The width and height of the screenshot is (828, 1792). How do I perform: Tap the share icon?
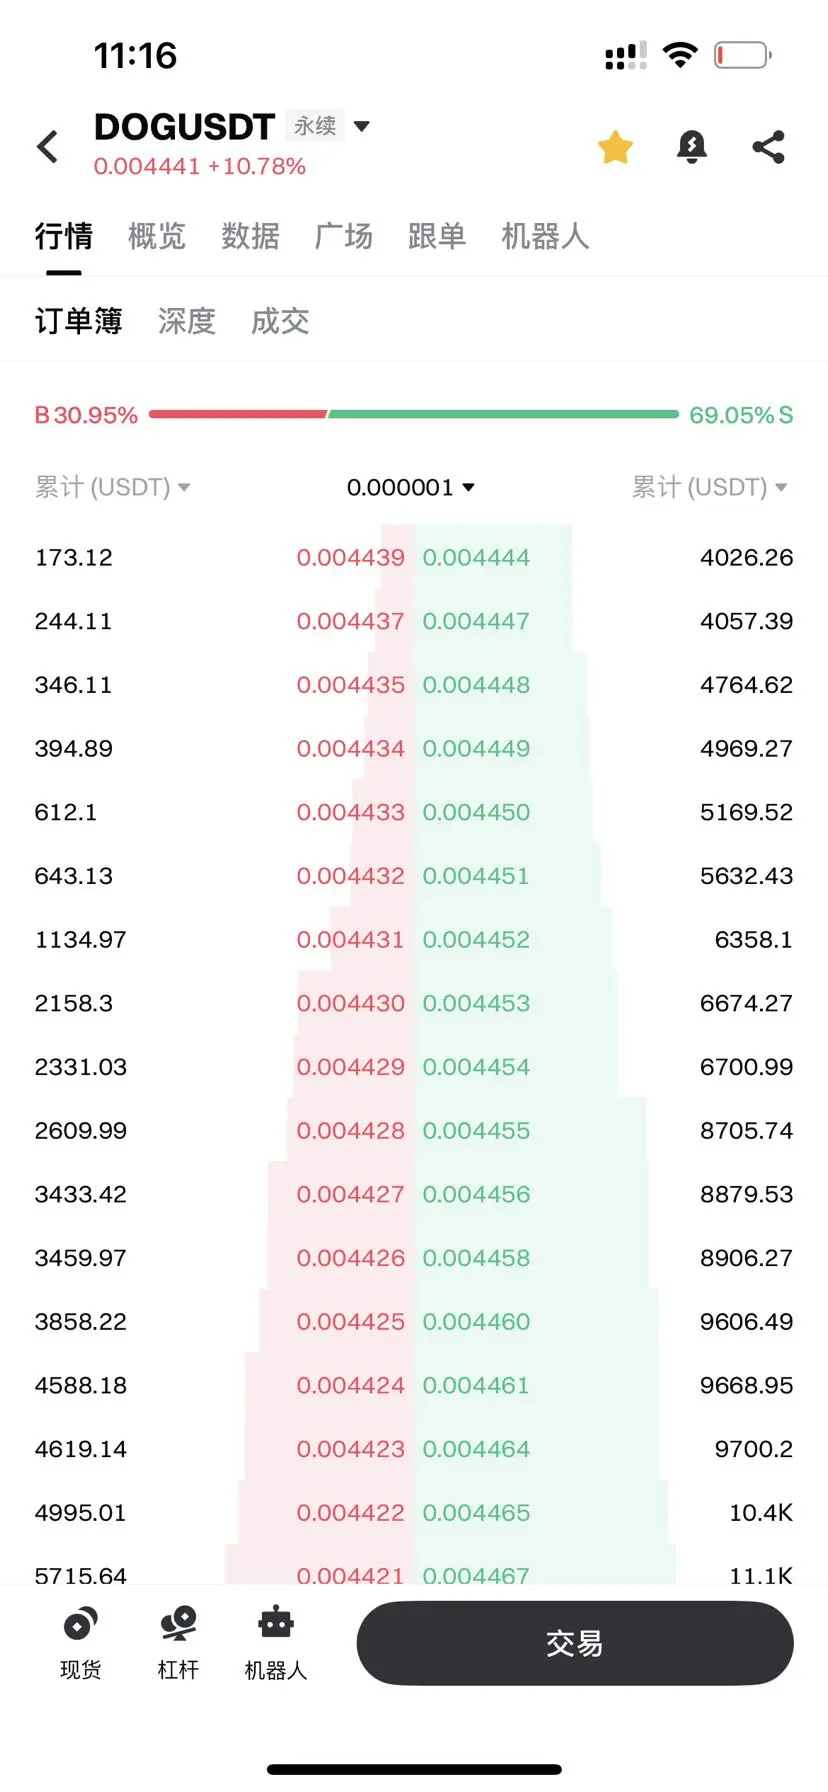(x=768, y=147)
